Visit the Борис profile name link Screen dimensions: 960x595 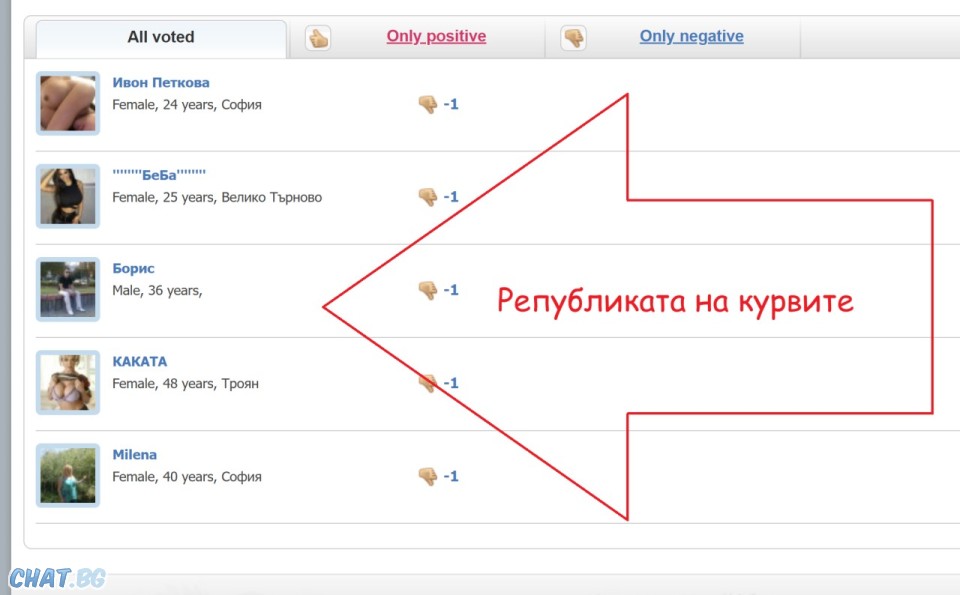click(x=133, y=269)
